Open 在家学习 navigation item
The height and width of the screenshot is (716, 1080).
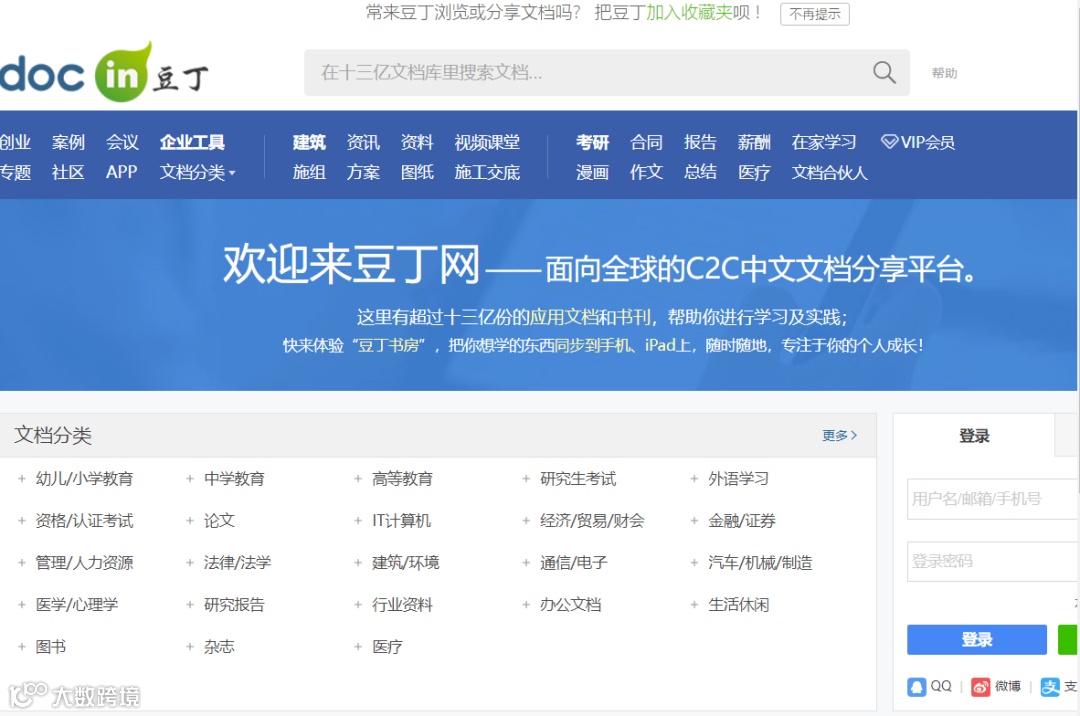pos(824,143)
